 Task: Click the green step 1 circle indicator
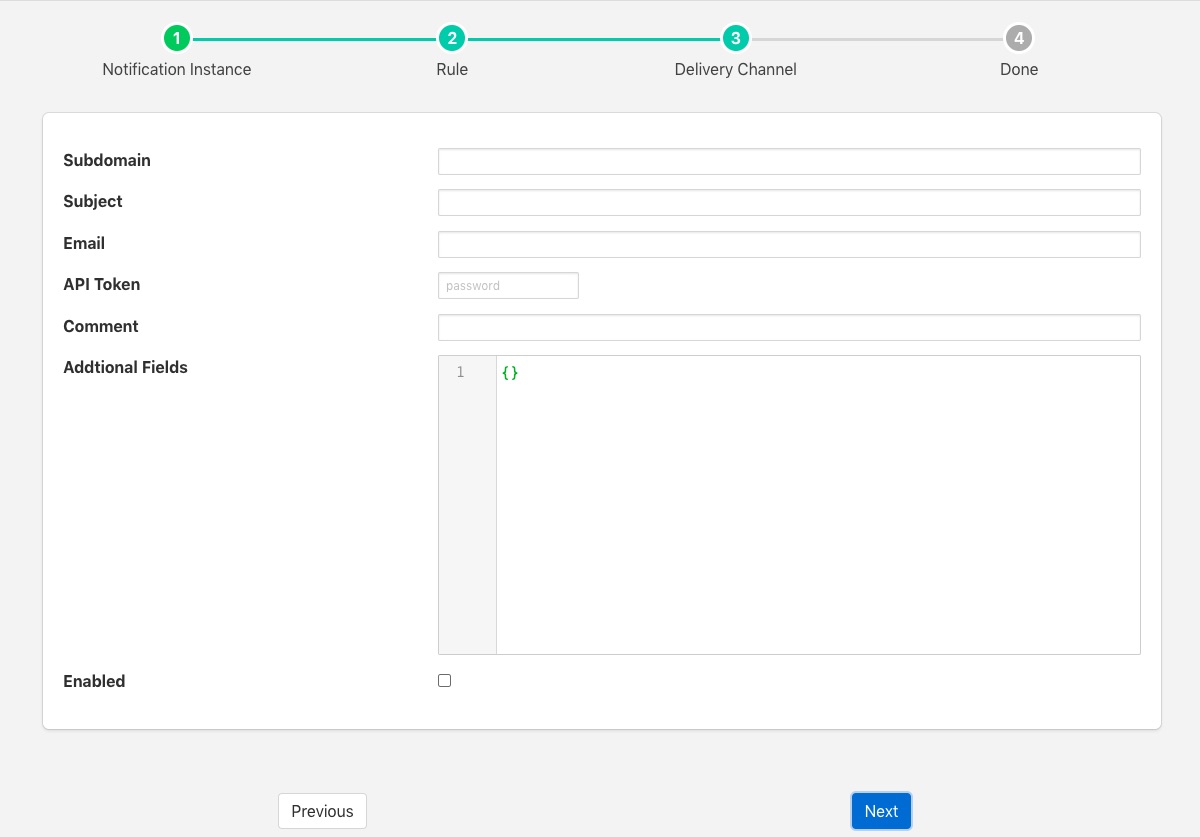coord(177,38)
